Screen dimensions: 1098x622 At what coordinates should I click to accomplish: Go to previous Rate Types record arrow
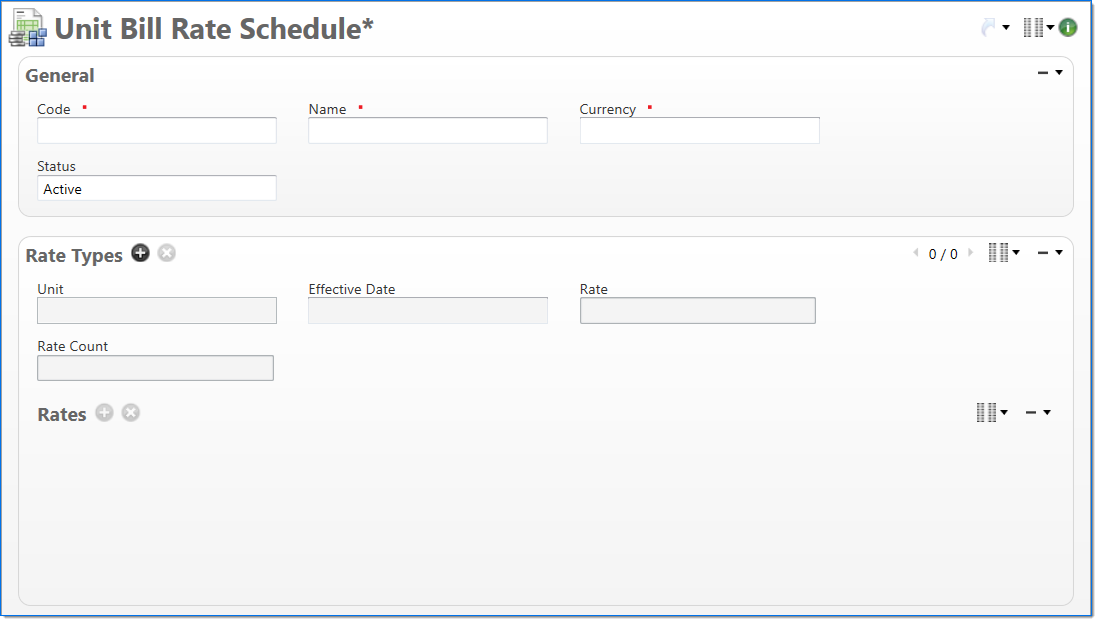915,254
